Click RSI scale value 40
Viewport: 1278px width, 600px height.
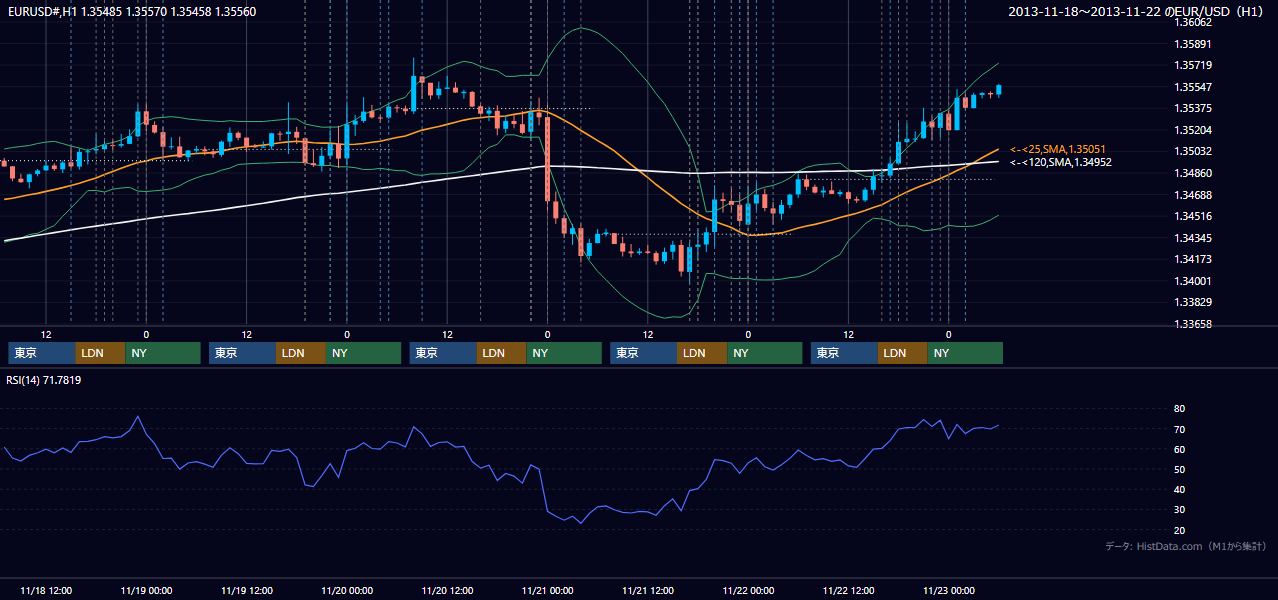[x=1179, y=490]
